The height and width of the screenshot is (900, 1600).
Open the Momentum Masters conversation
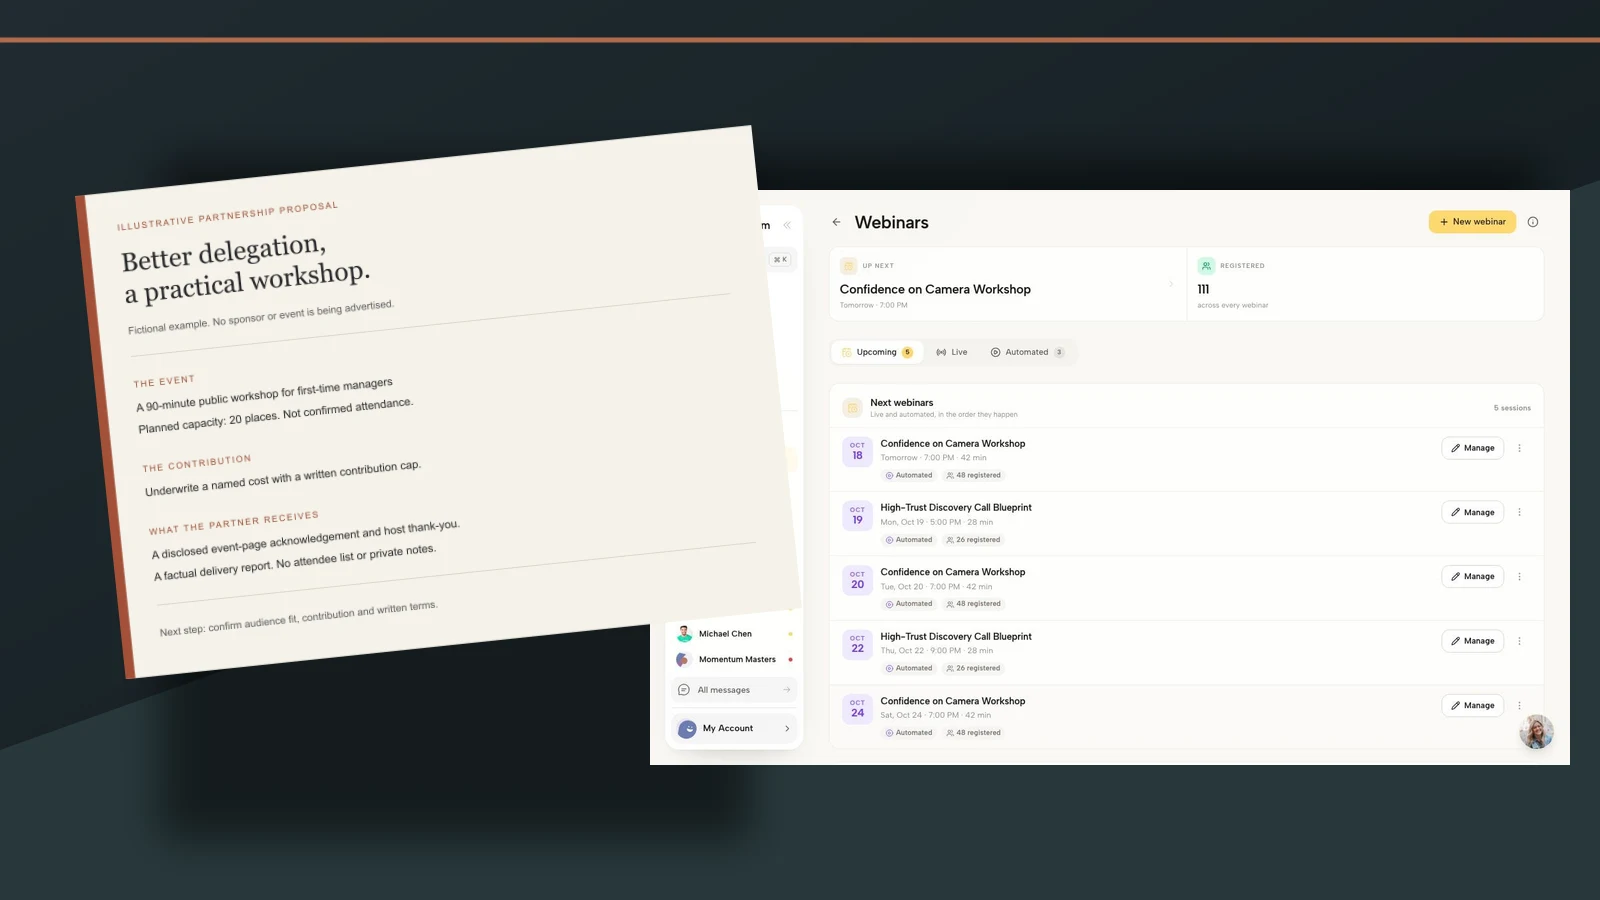point(737,660)
